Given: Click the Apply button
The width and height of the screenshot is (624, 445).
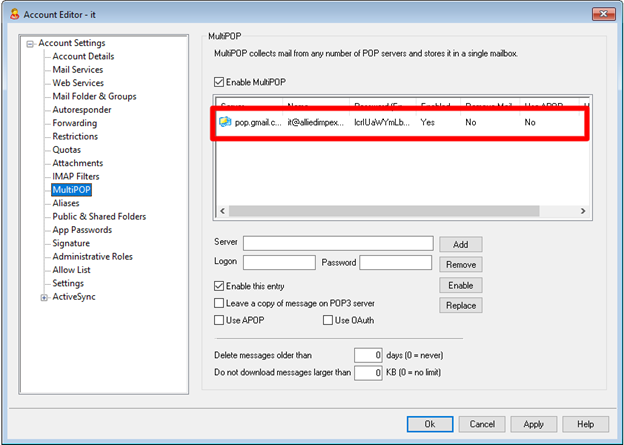Looking at the screenshot, I should click(x=533, y=424).
